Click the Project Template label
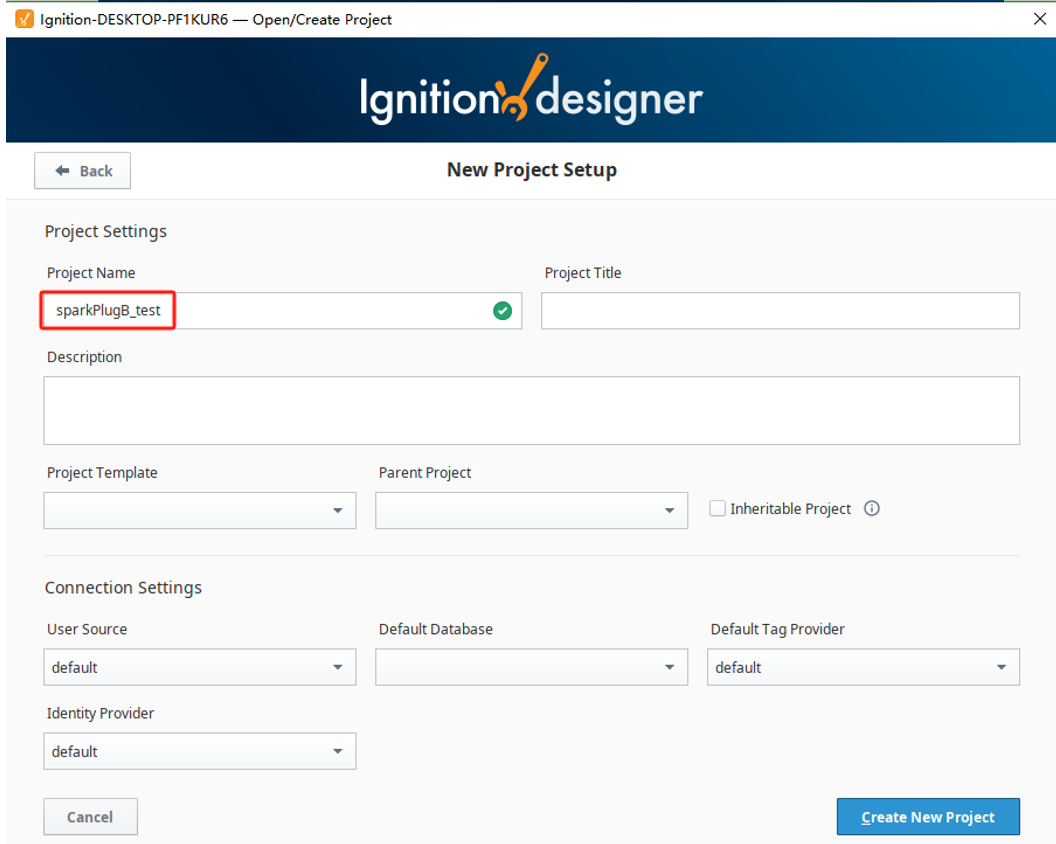The height and width of the screenshot is (844, 1056). (x=102, y=473)
